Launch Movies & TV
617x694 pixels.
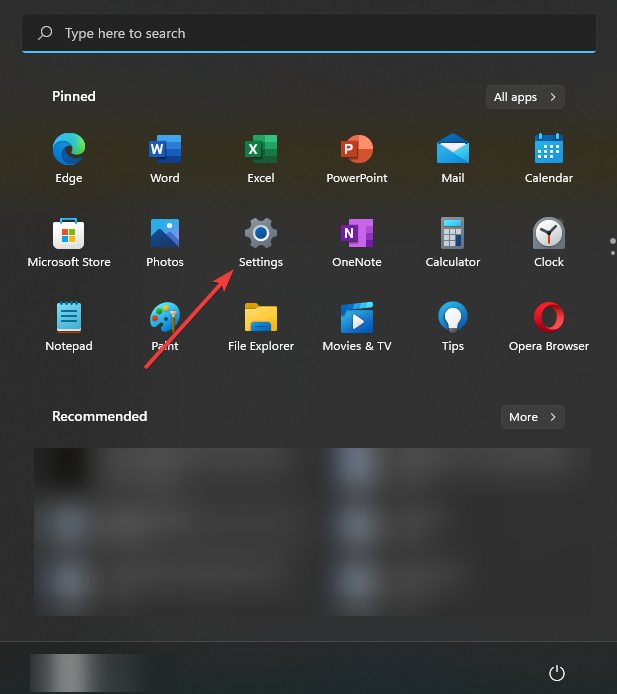[x=357, y=317]
